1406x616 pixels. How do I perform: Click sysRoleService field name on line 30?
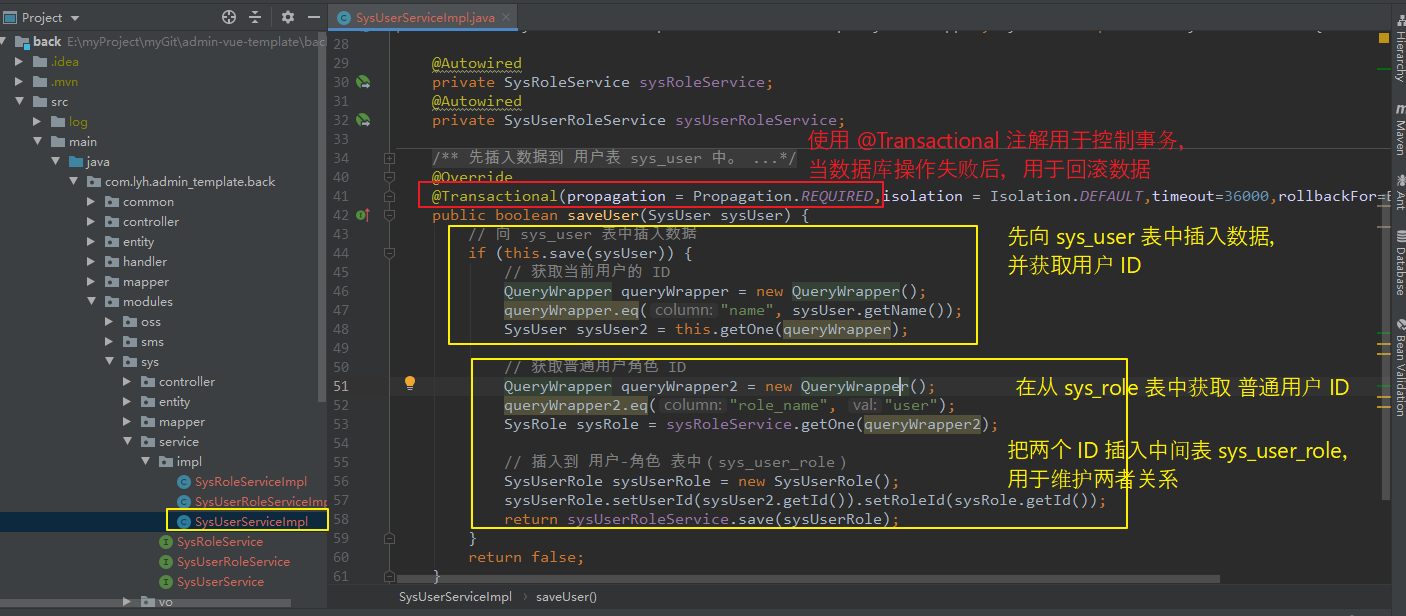click(x=702, y=82)
